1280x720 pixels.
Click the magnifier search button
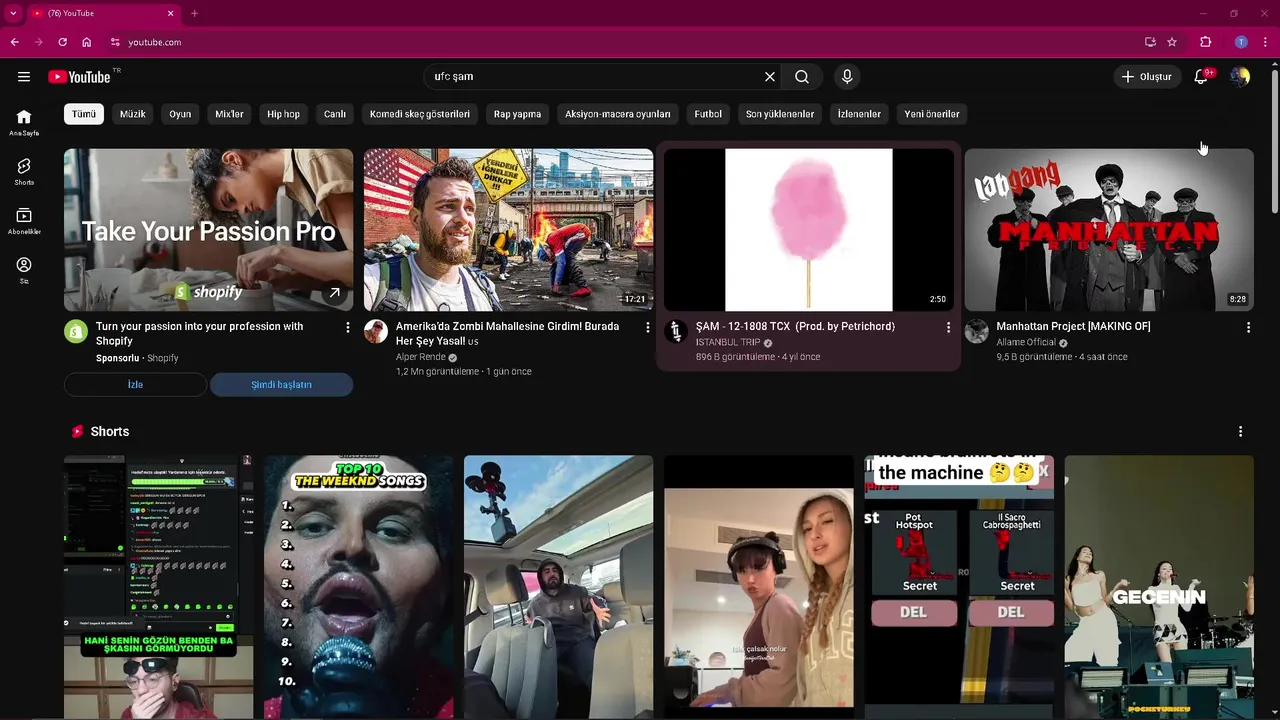click(x=802, y=77)
